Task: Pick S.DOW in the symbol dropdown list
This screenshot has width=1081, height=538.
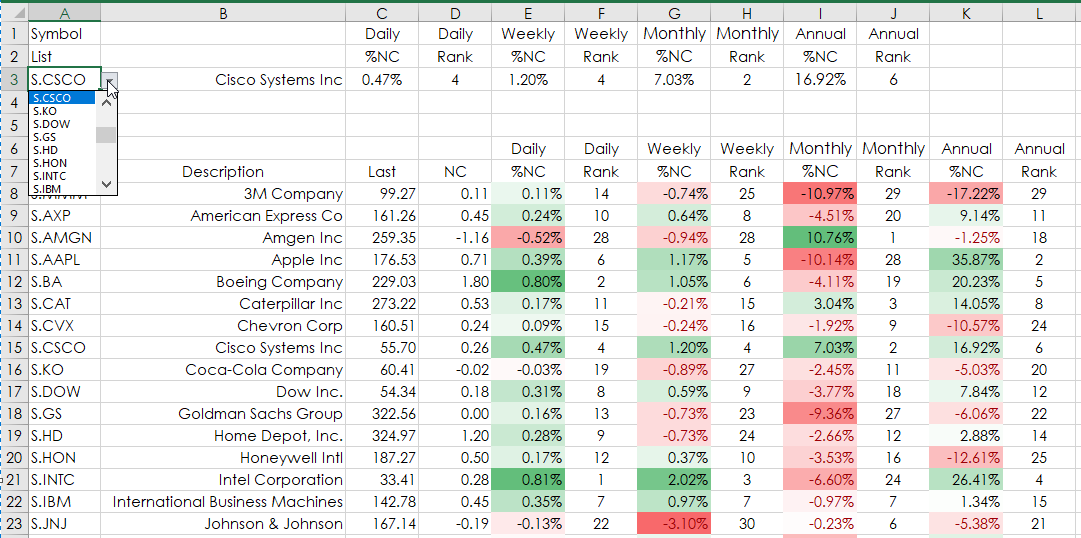Action: [x=62, y=124]
